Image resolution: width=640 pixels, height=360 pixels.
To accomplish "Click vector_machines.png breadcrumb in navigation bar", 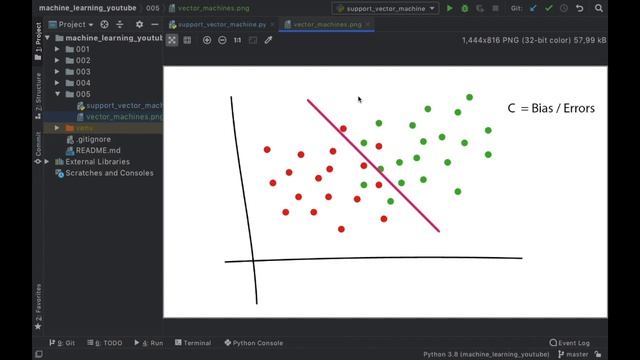I will [209, 8].
